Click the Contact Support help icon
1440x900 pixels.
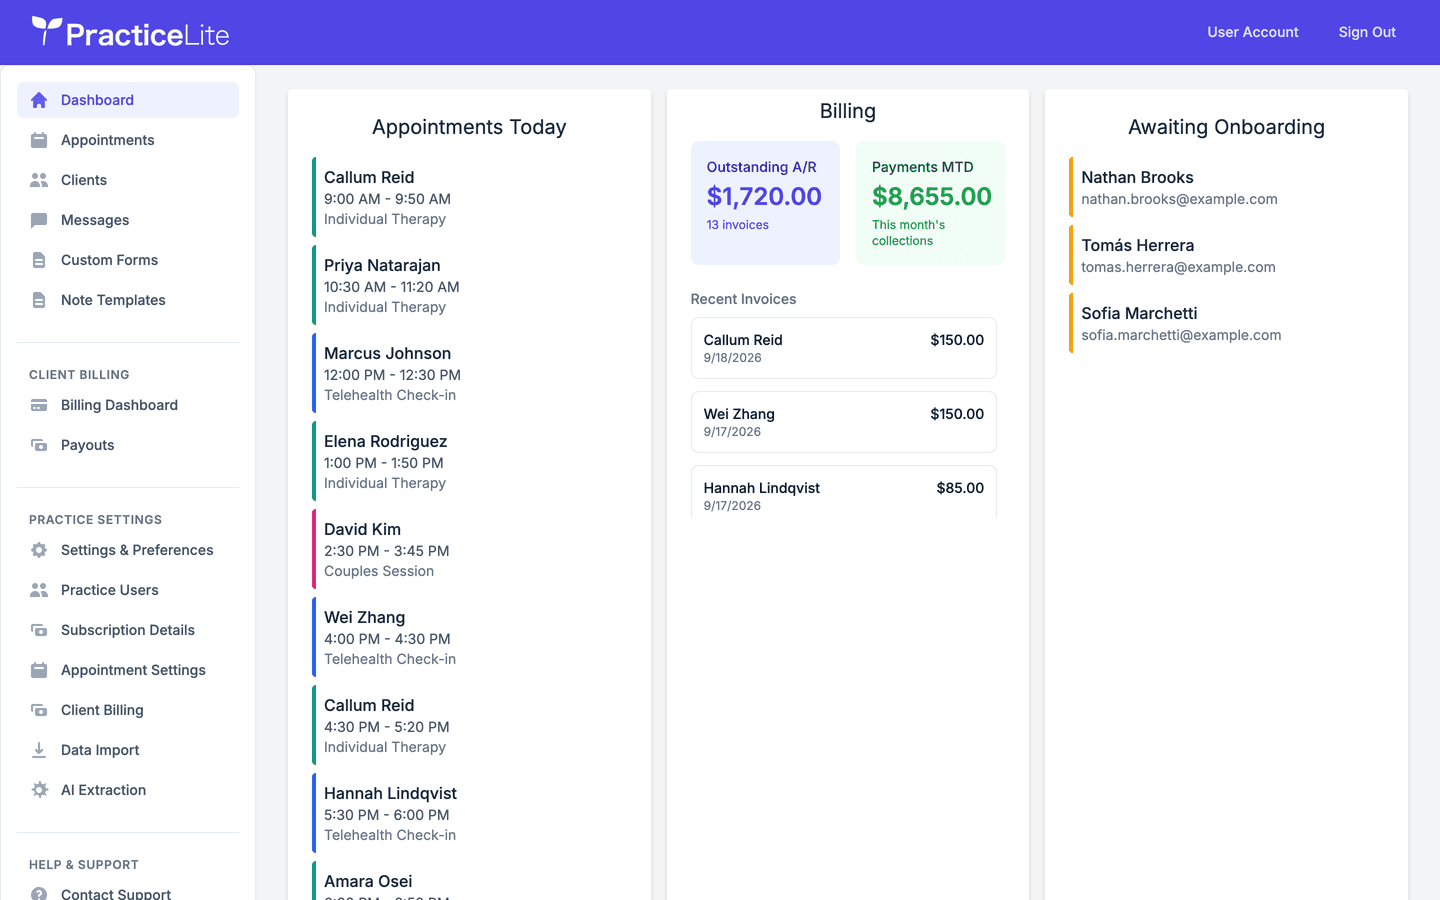coord(39,893)
